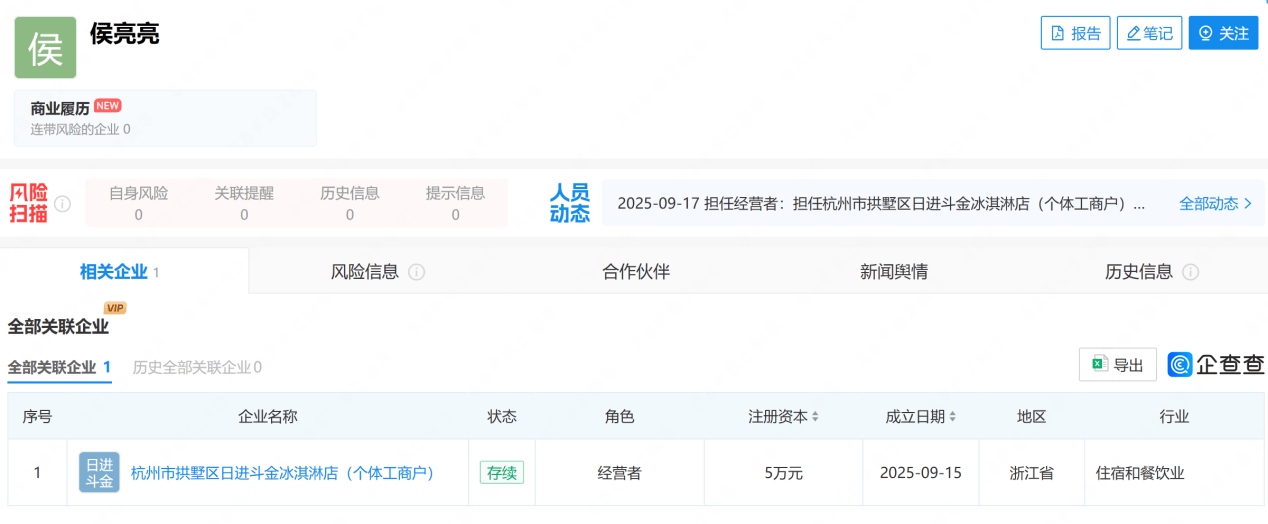Click the 浙江省 region cell

[1031, 473]
